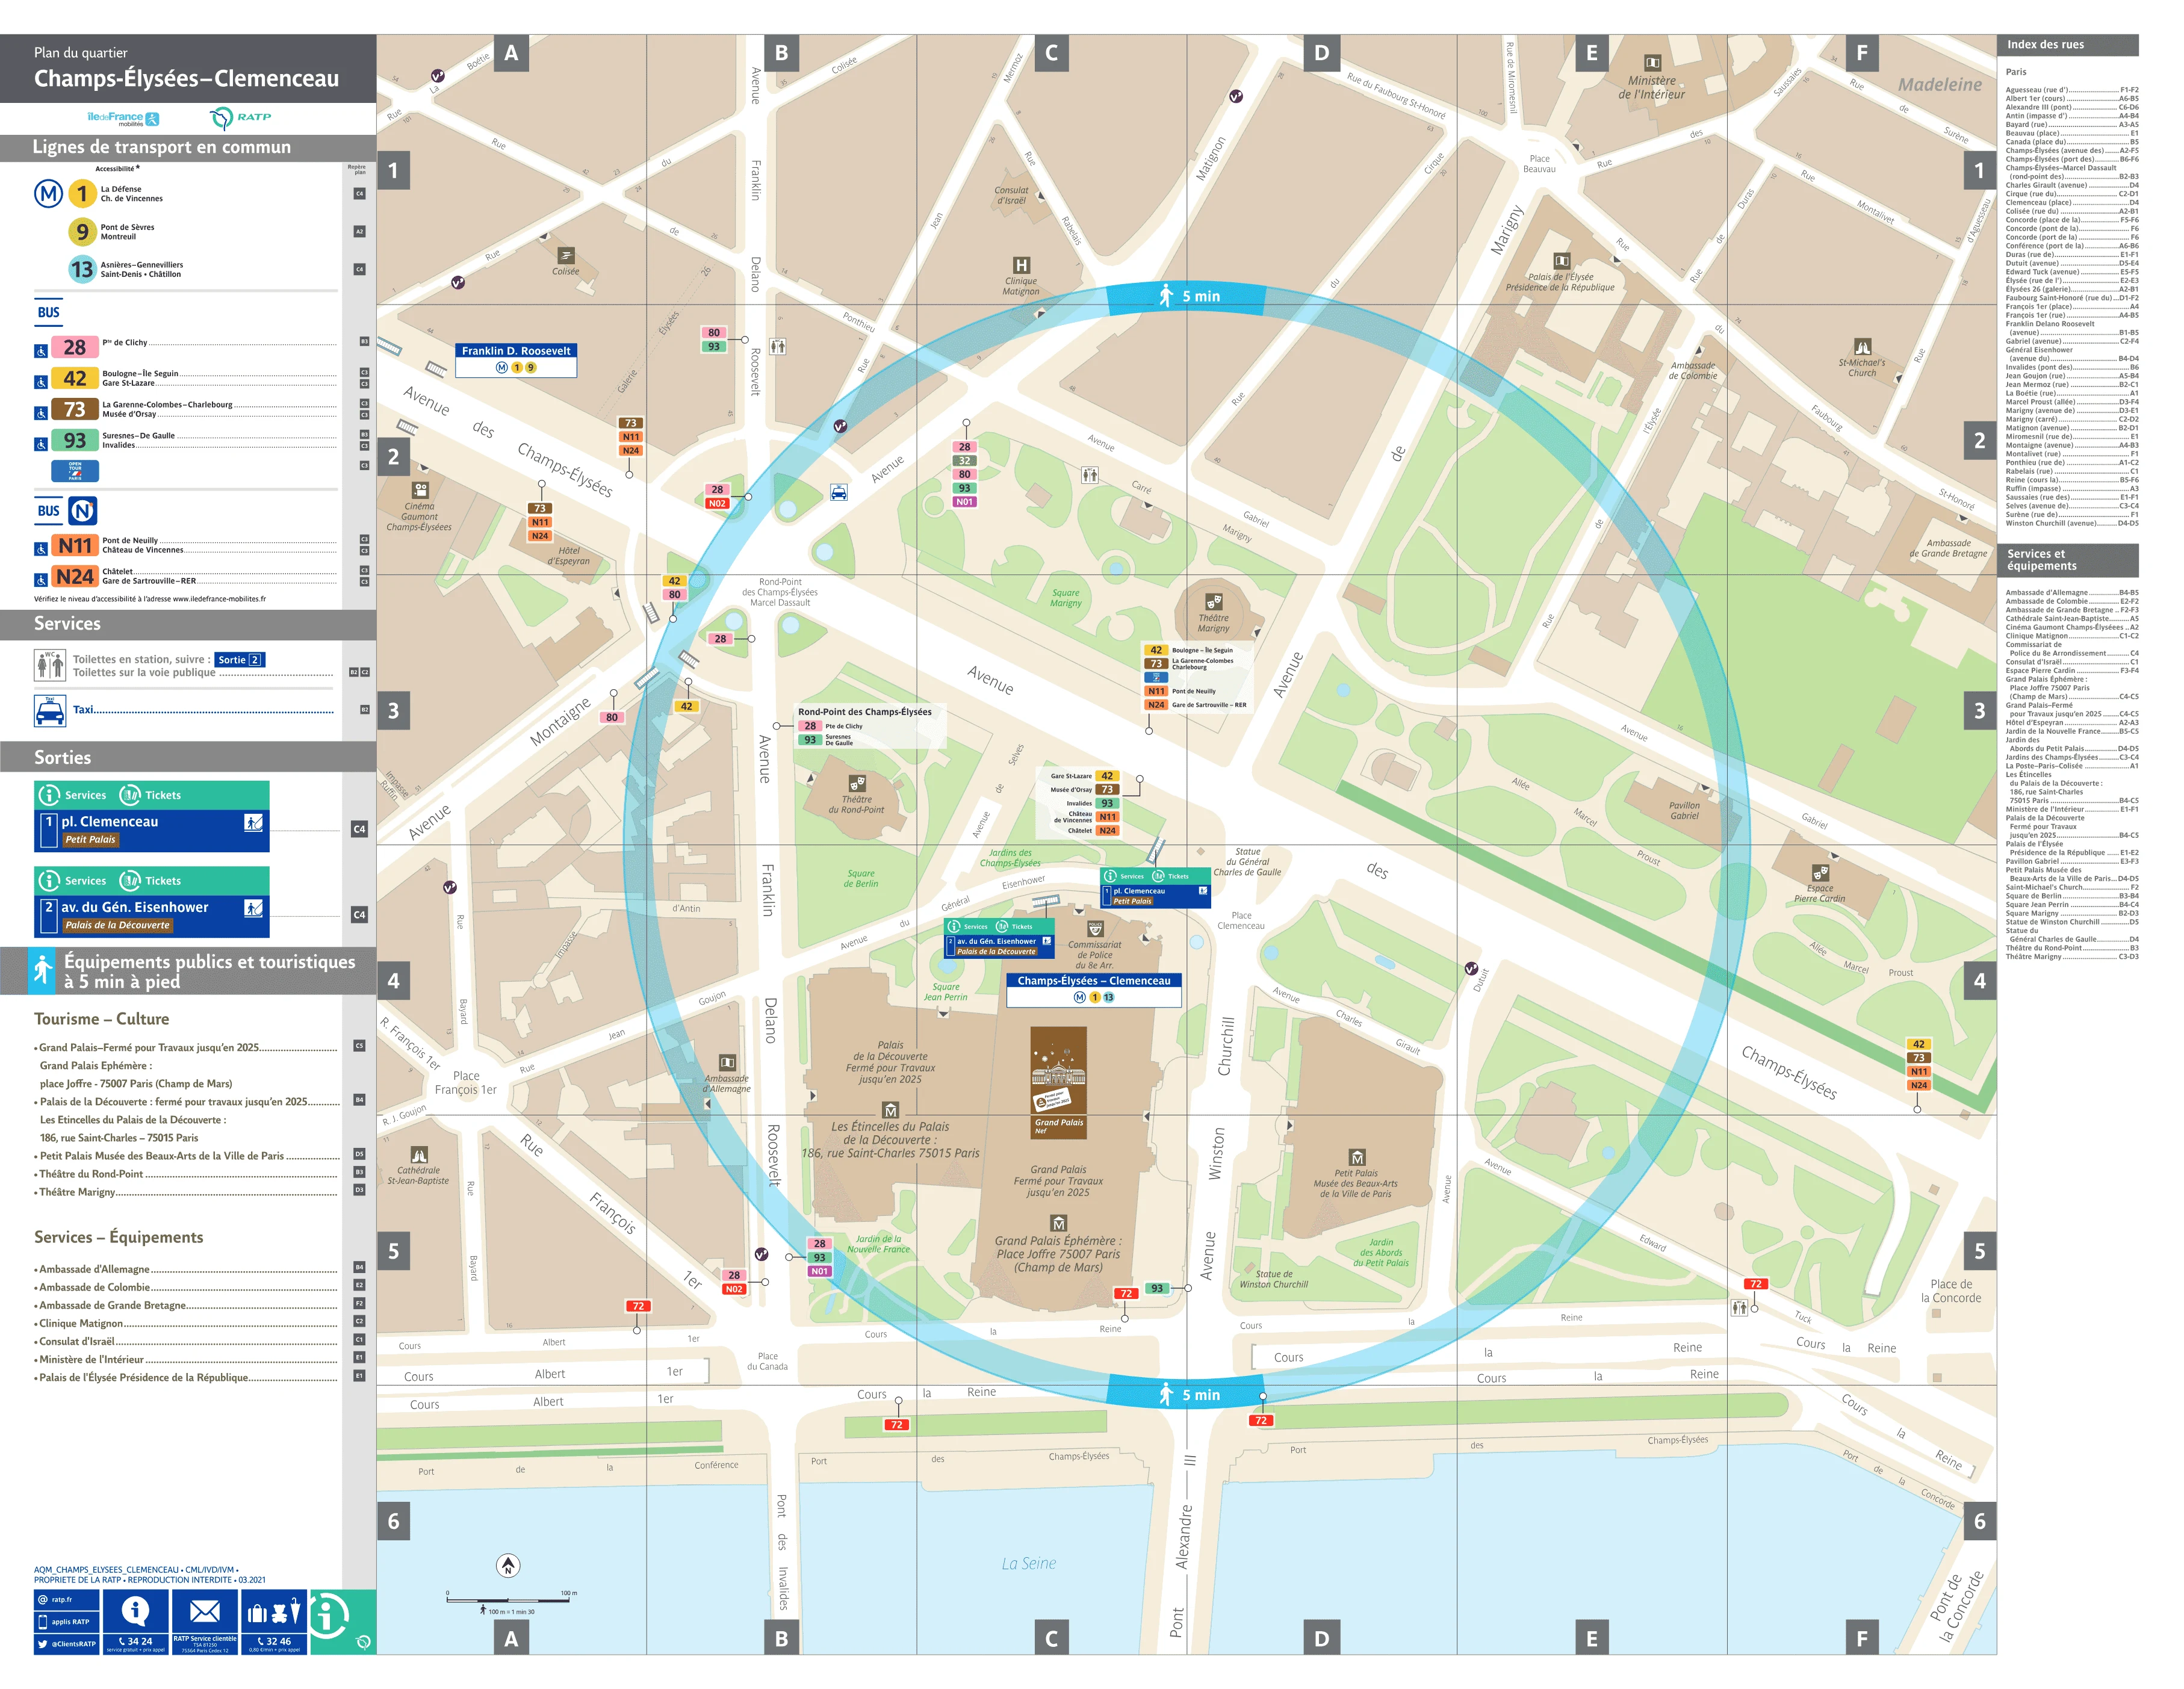Select the bus 42 badge in legend
2184x1689 pixels.
[x=75, y=378]
